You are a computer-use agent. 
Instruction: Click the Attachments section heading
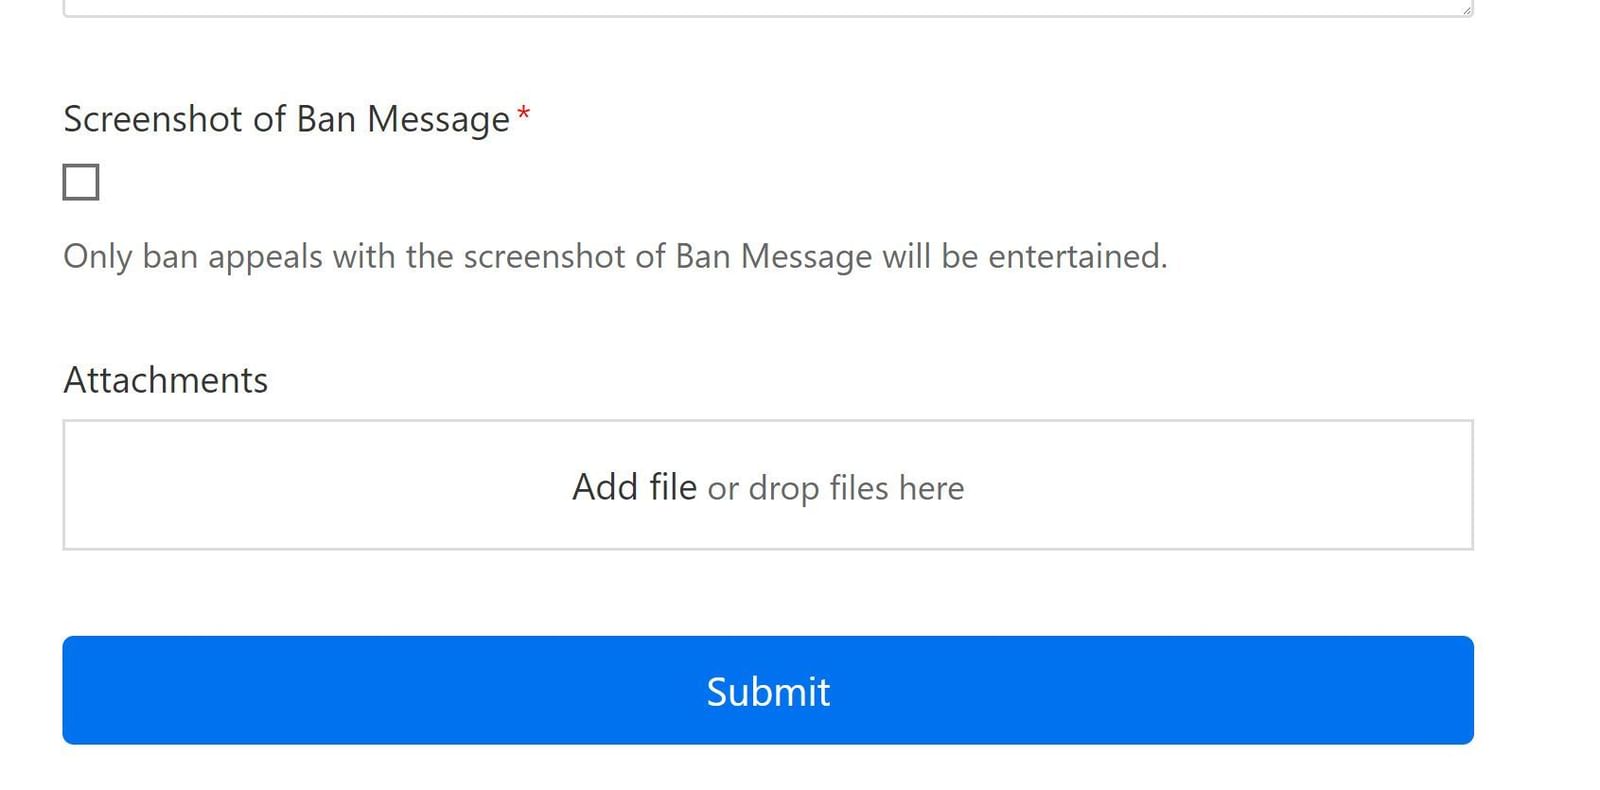click(164, 379)
